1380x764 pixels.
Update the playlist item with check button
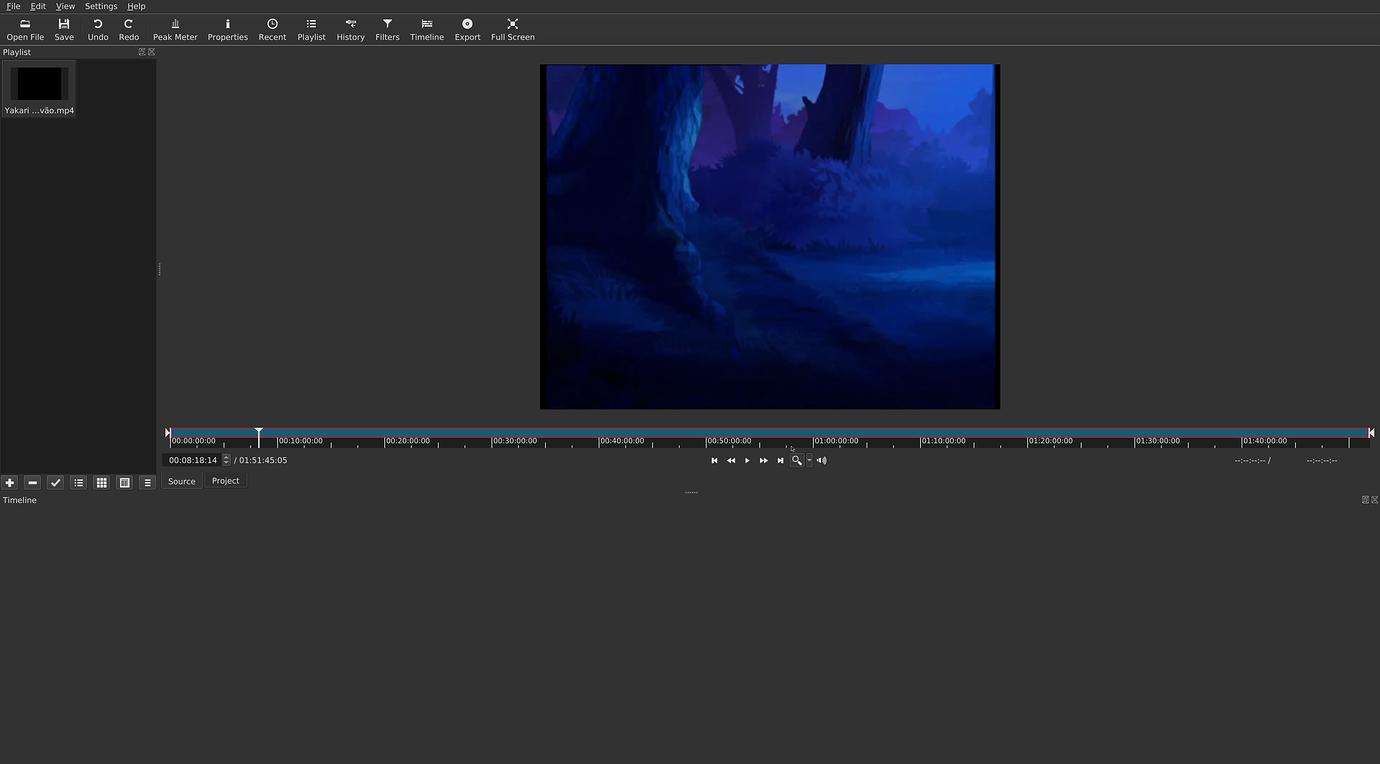(56, 482)
